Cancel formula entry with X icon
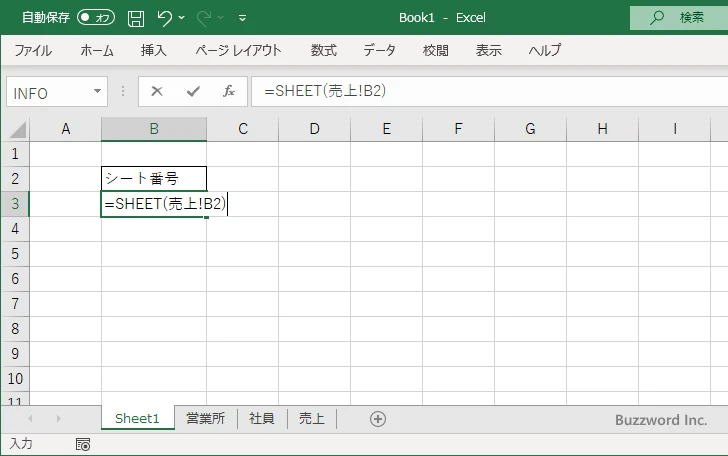 157,91
